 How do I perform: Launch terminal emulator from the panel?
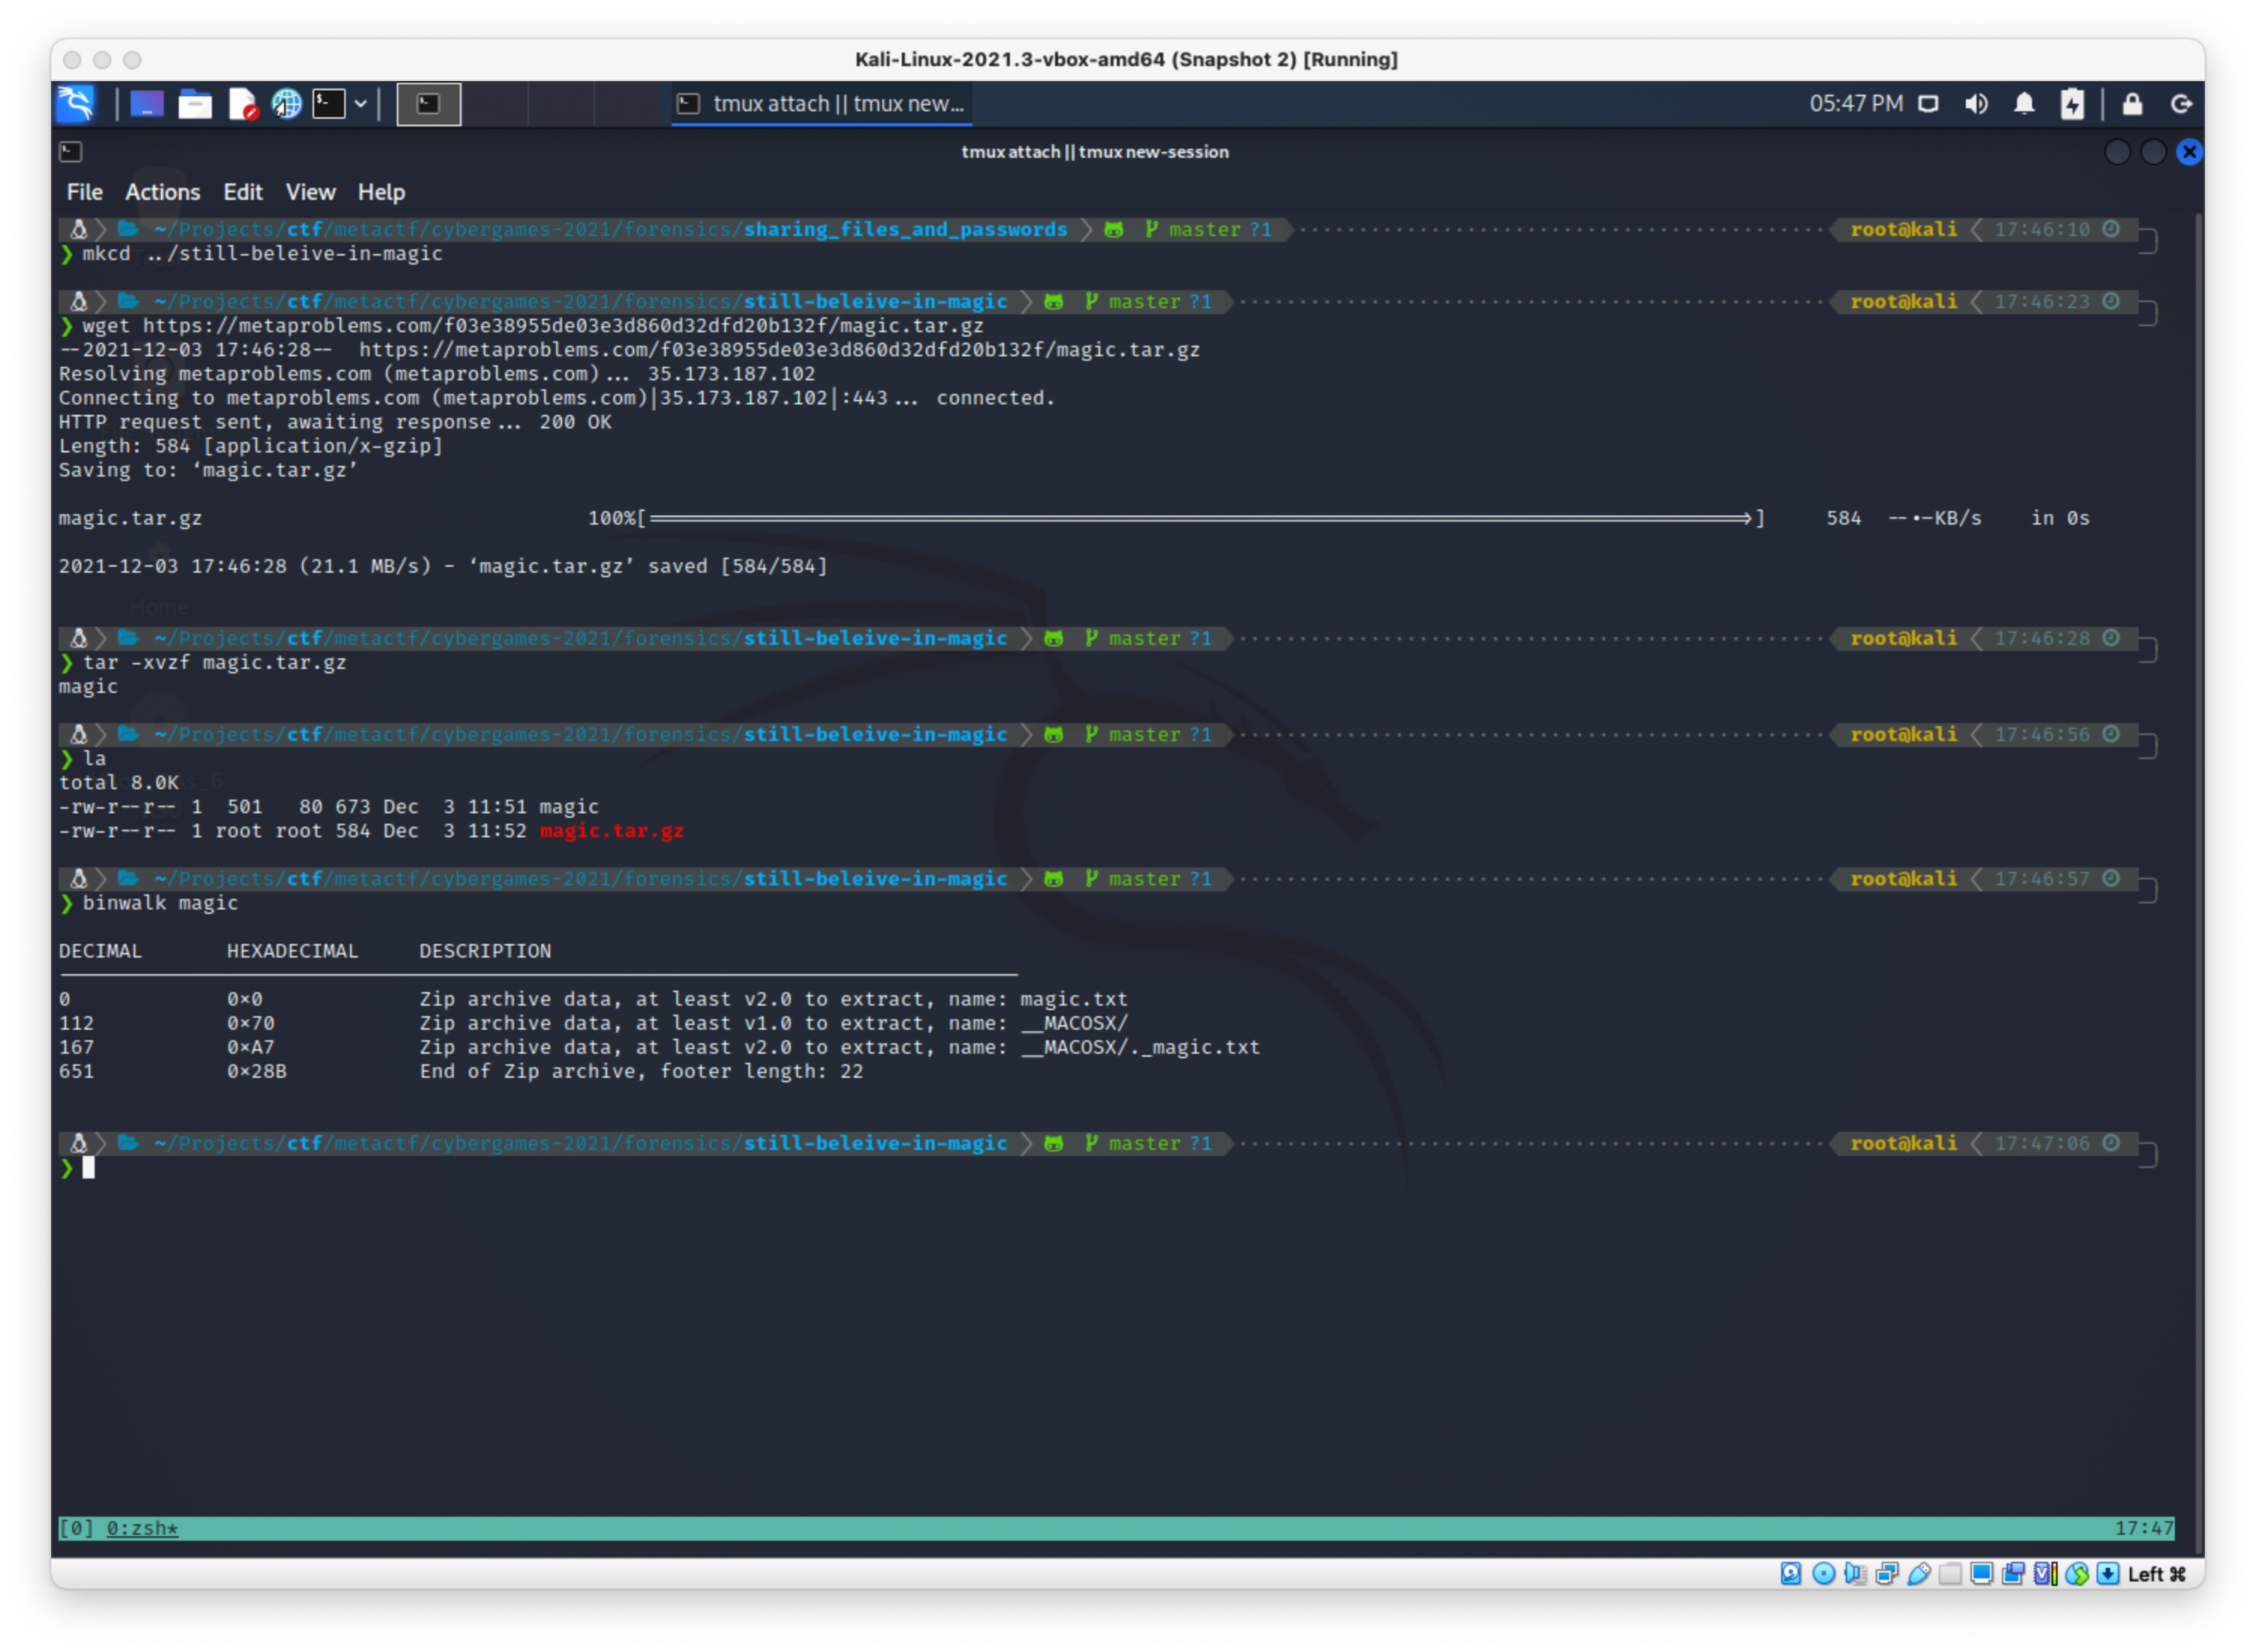click(x=329, y=104)
